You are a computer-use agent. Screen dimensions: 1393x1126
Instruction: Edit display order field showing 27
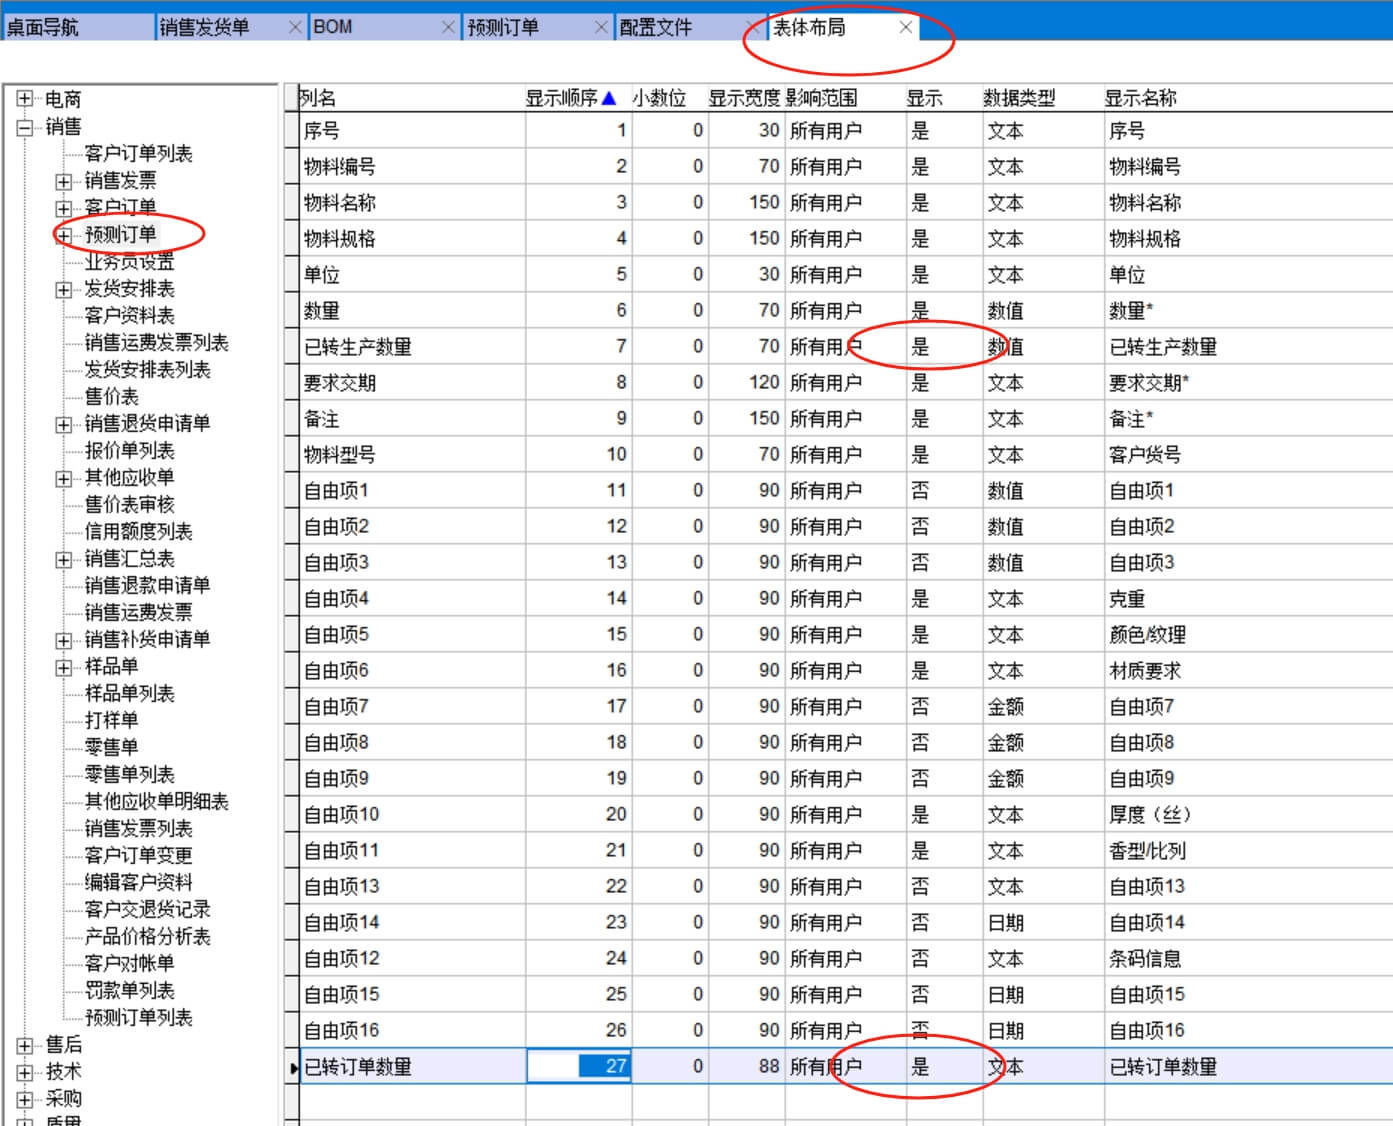coord(580,1067)
